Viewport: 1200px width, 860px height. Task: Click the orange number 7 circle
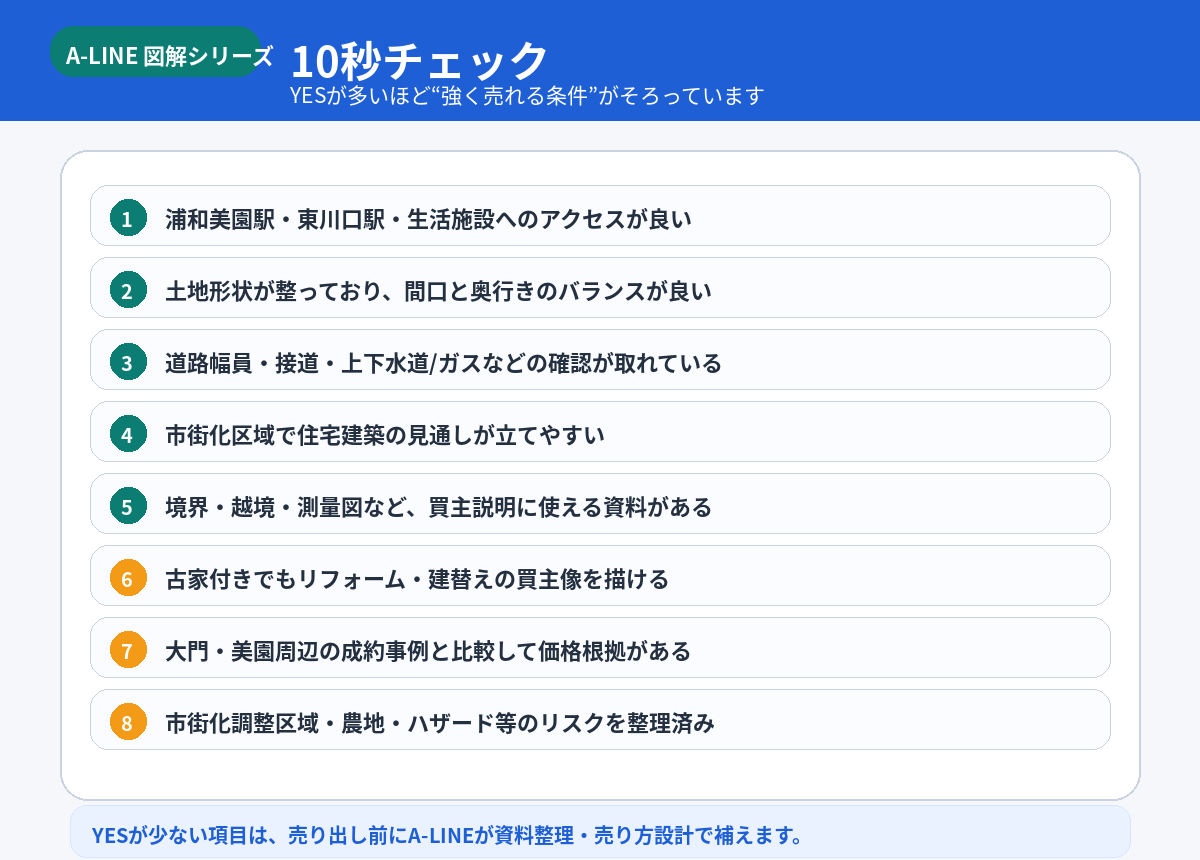tap(127, 649)
